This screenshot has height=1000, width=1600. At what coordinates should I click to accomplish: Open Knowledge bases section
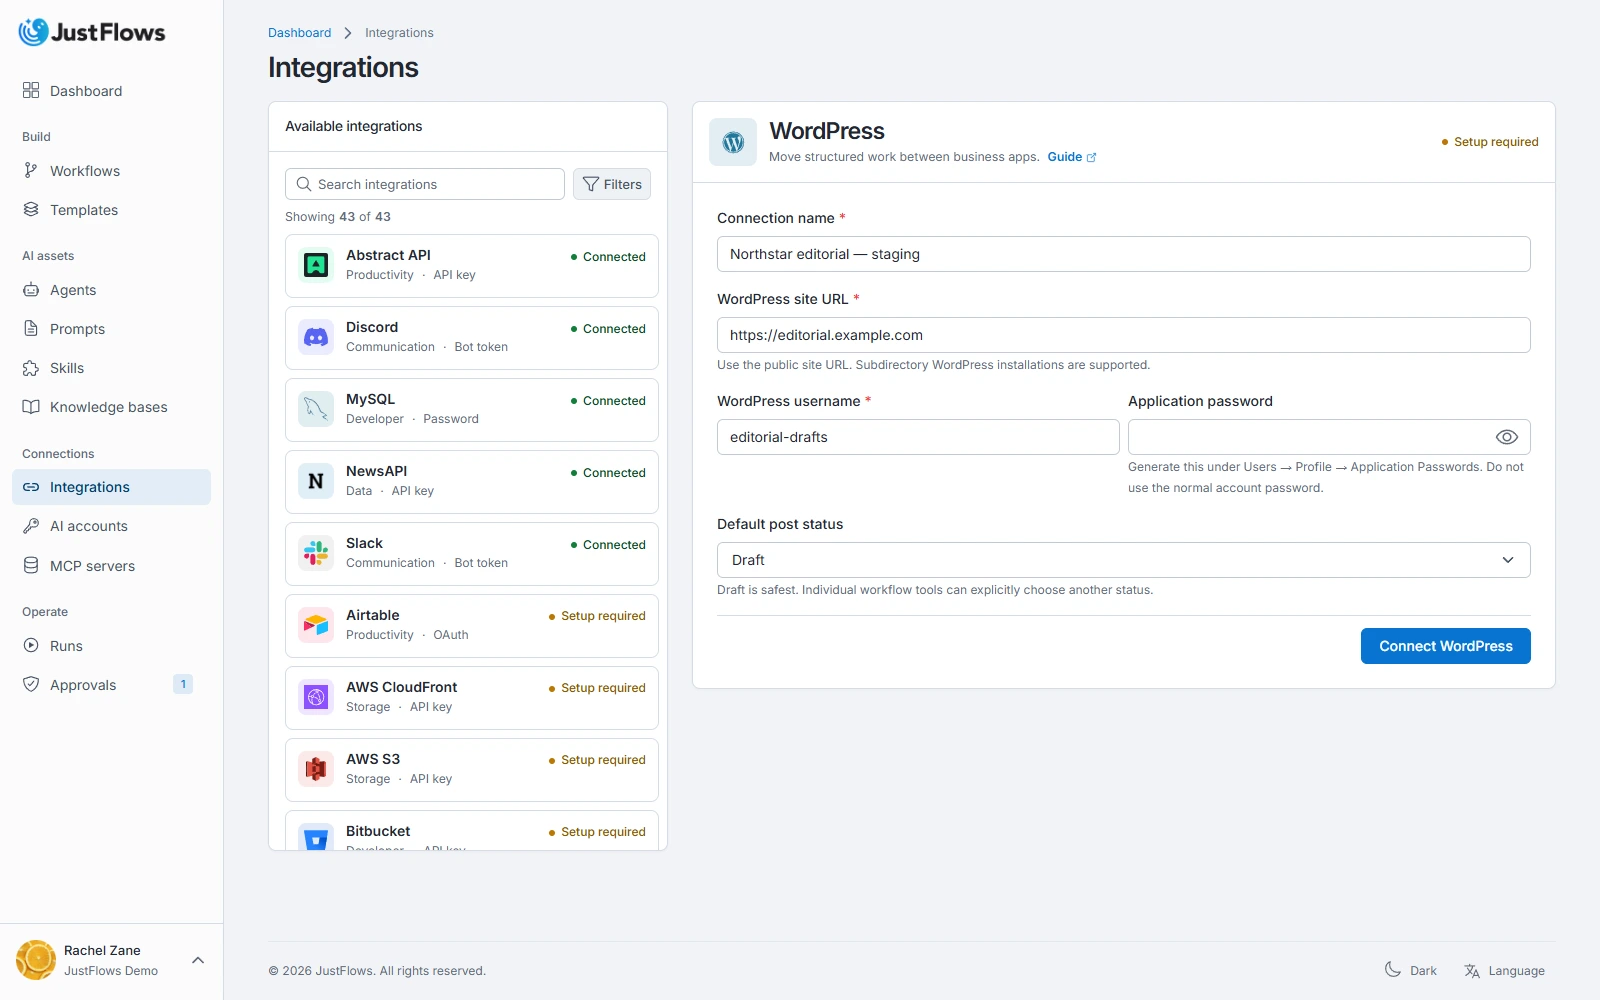point(111,407)
